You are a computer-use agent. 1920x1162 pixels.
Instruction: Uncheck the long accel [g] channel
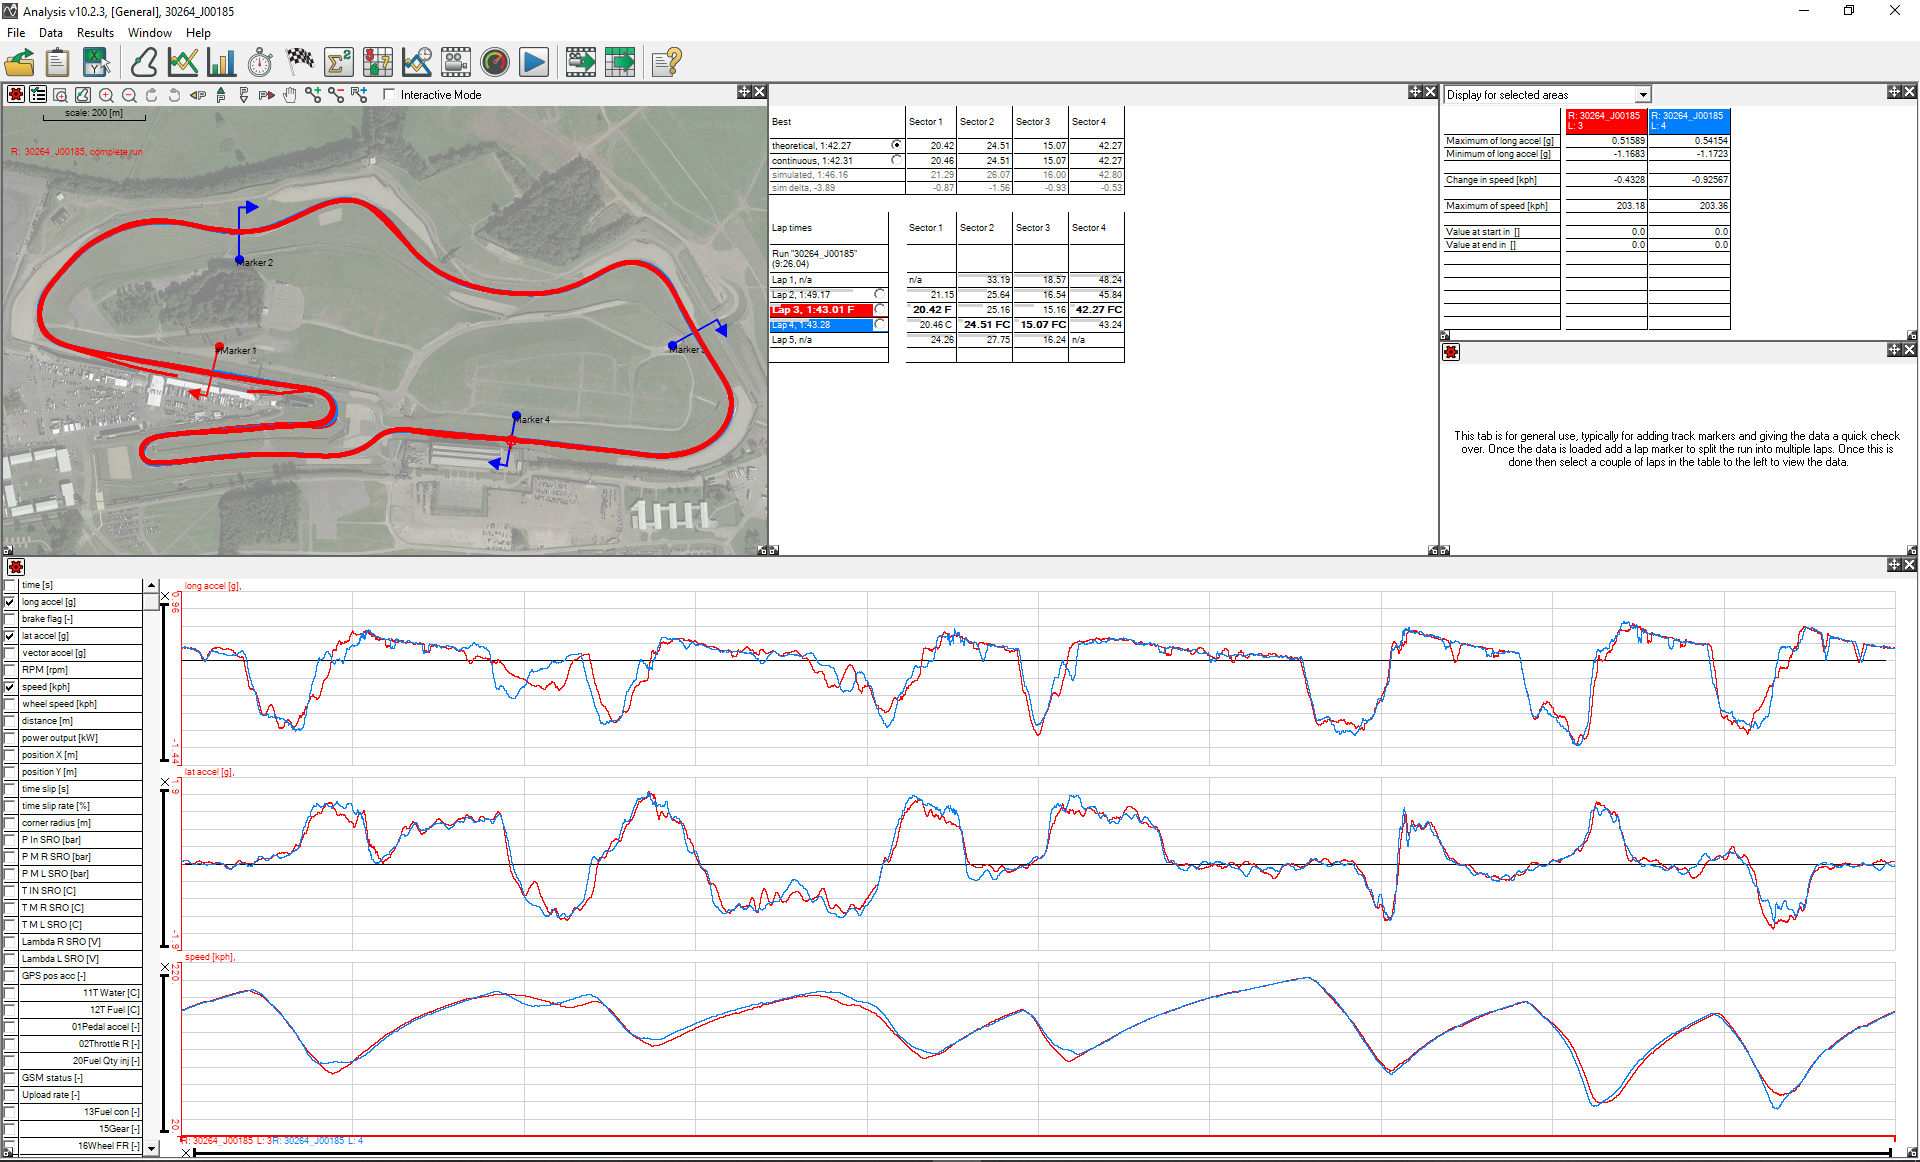click(x=10, y=602)
